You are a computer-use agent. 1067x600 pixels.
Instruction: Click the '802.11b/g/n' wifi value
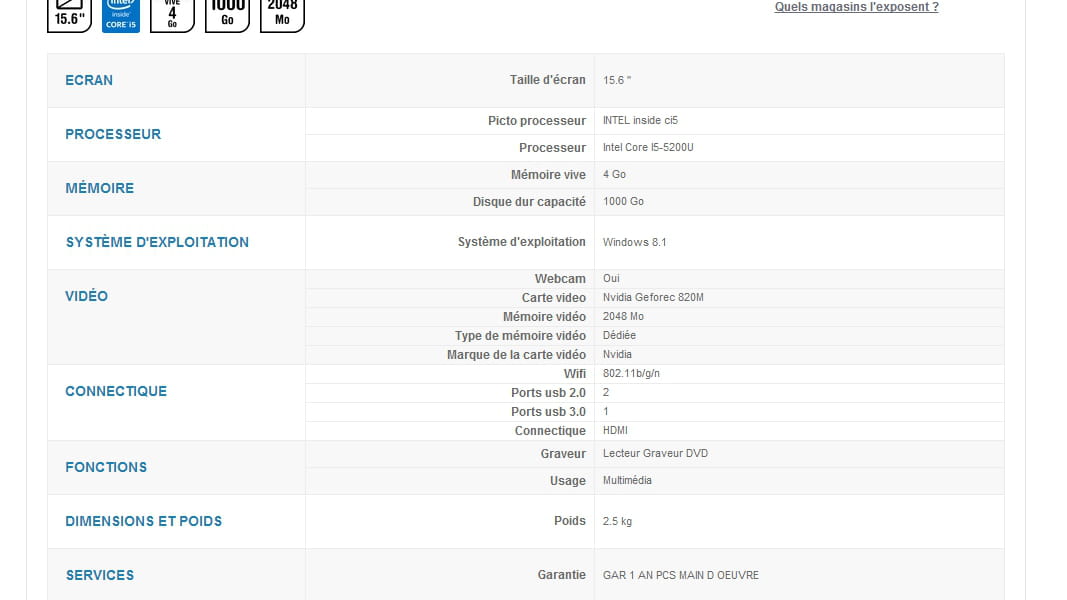click(x=631, y=373)
